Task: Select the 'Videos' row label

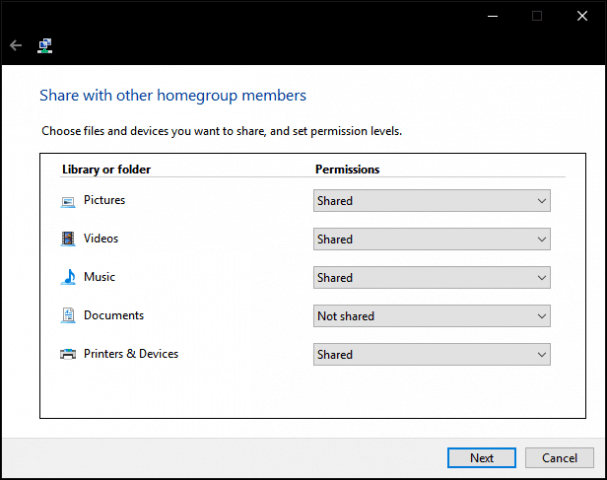Action: (x=101, y=238)
